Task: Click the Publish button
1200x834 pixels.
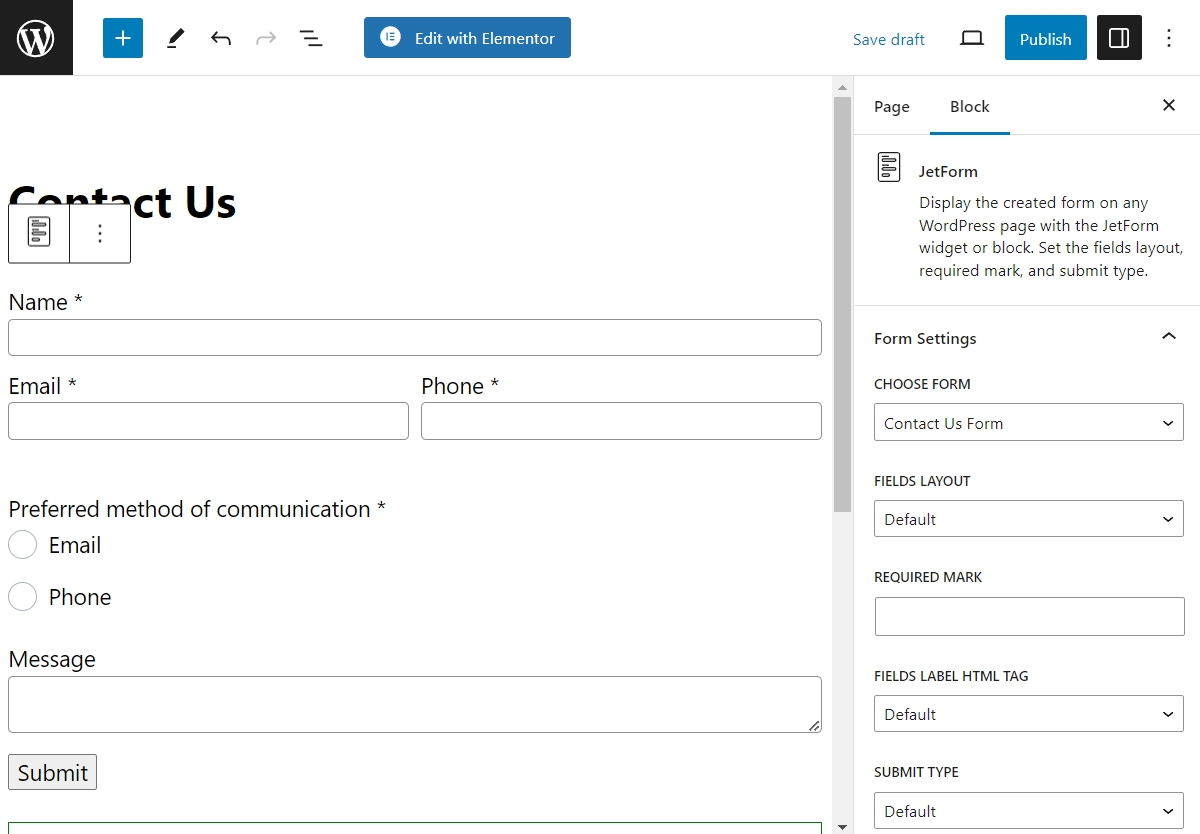Action: (1045, 38)
